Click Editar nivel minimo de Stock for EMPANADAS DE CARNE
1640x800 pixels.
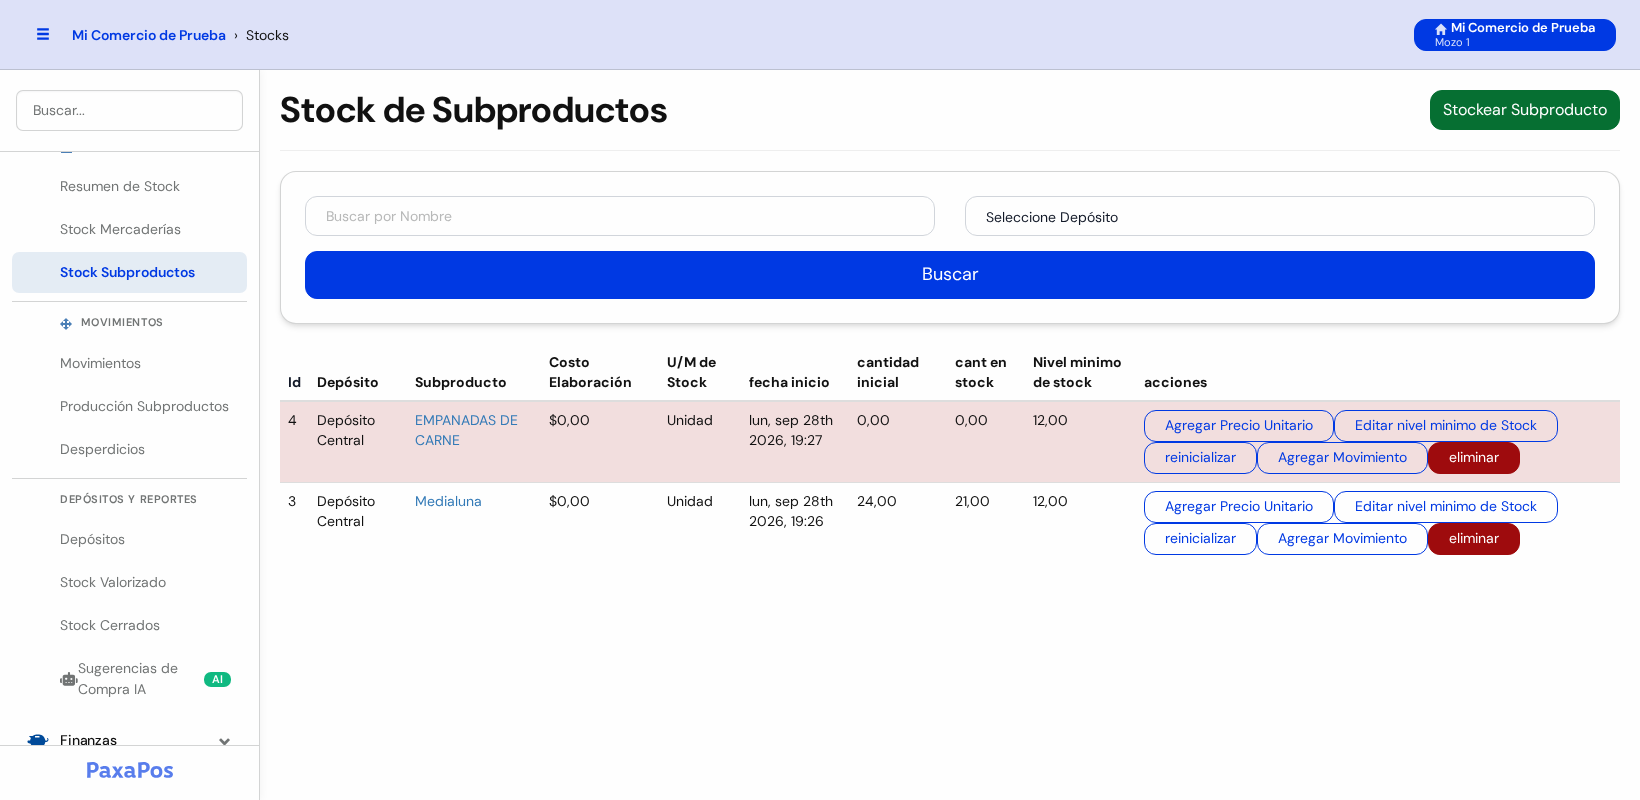[x=1446, y=426]
